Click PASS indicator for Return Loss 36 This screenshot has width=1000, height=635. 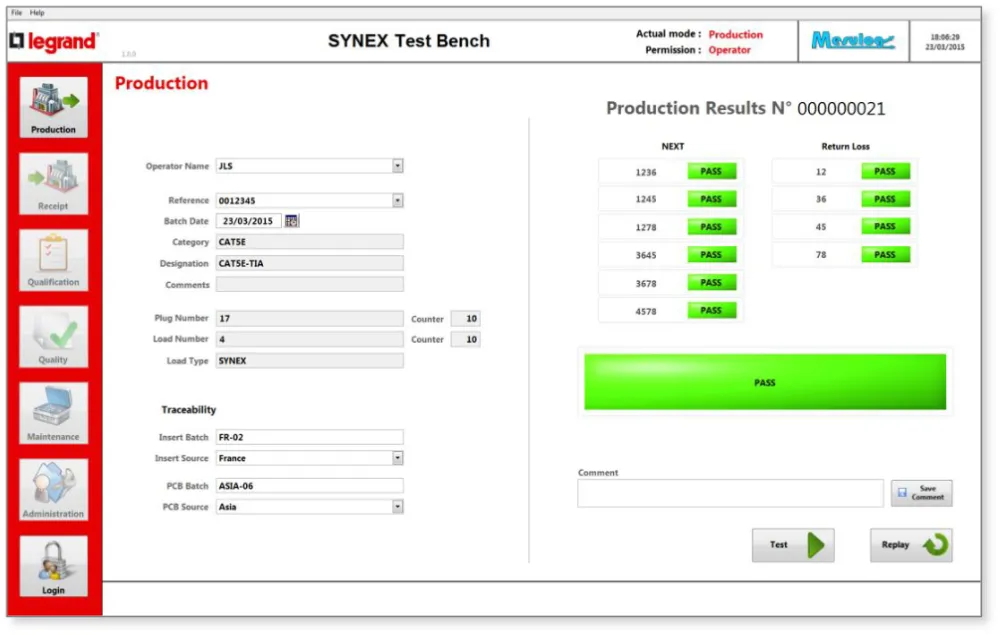tap(885, 199)
